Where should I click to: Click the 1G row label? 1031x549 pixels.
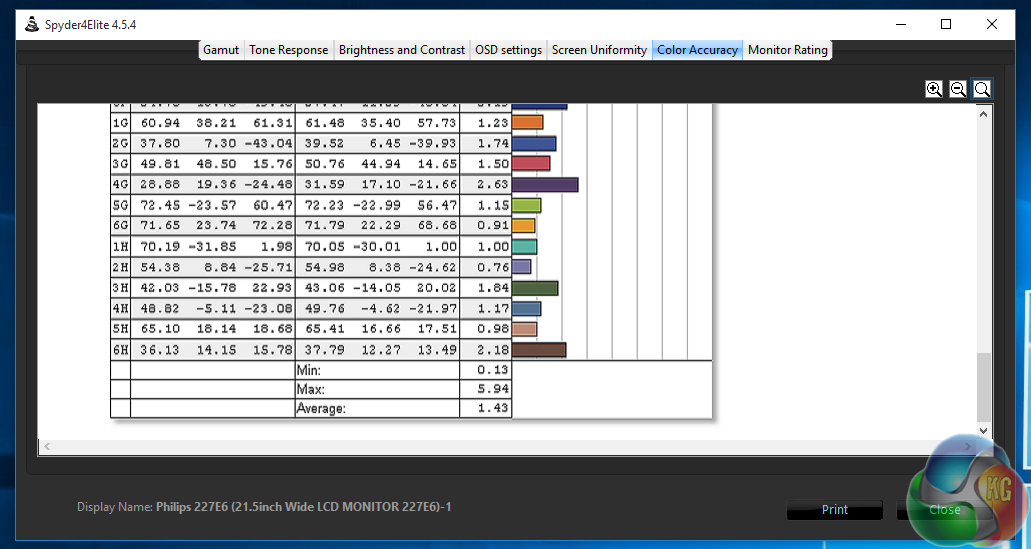click(120, 123)
